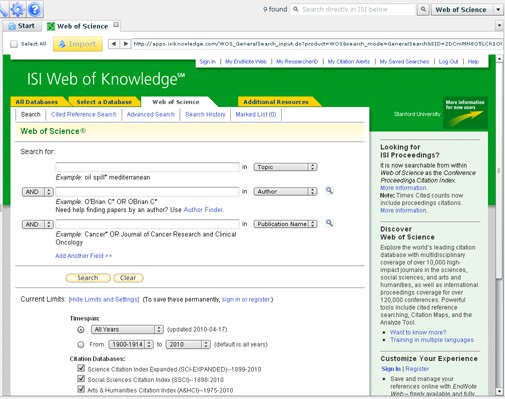Screen dimensions: 505x399
Task: Click the sign in or register link
Action: [246, 300]
